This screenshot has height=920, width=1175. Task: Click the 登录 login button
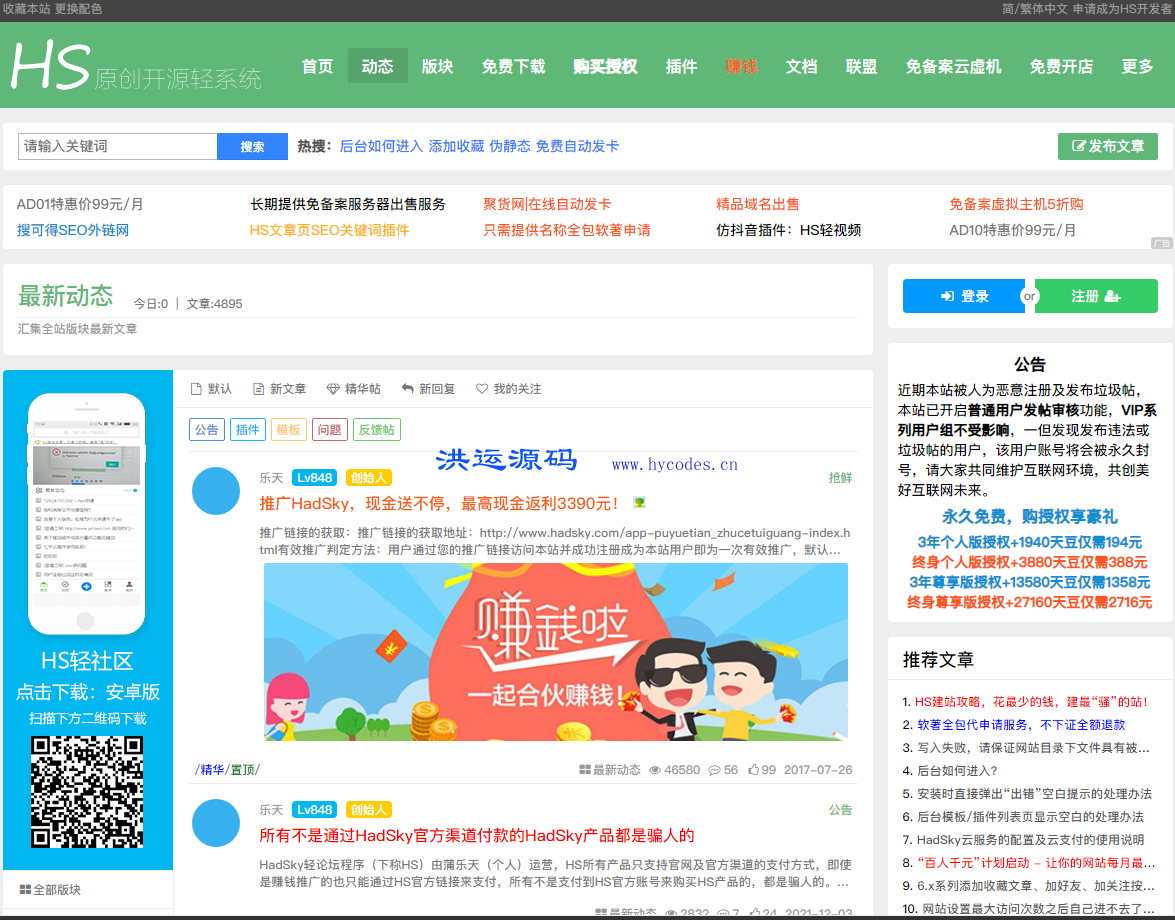click(964, 296)
